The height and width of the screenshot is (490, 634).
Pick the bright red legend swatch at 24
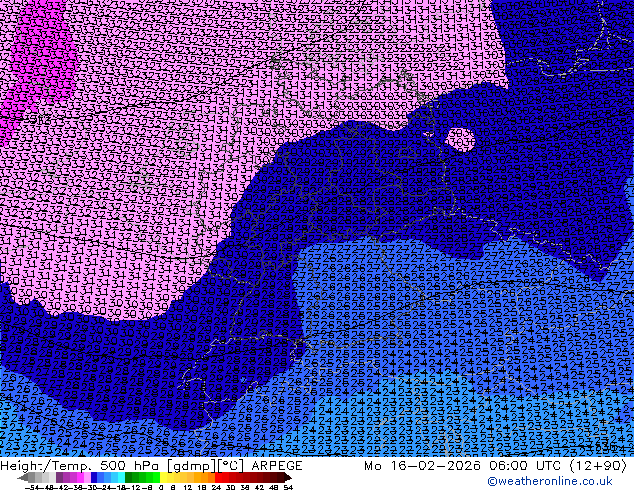218,477
